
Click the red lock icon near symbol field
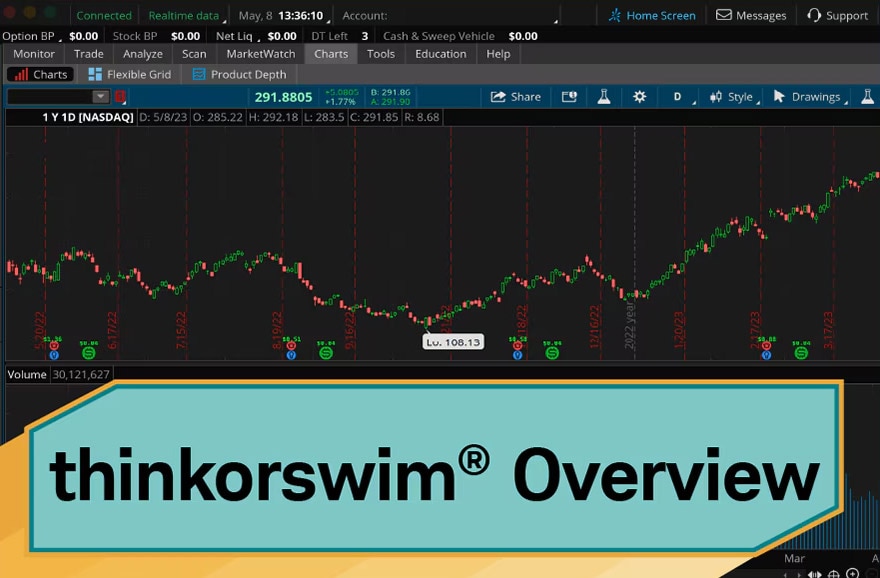pos(119,97)
